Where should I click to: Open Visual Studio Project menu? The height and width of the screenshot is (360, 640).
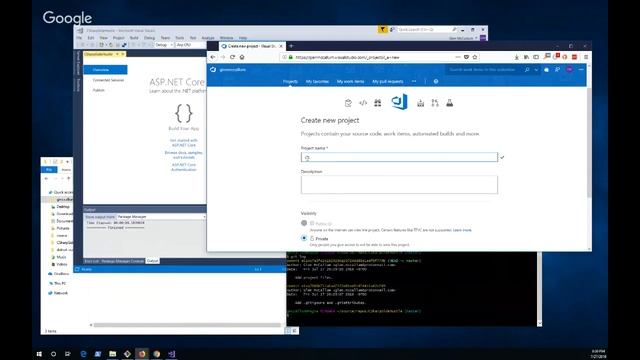pos(119,38)
